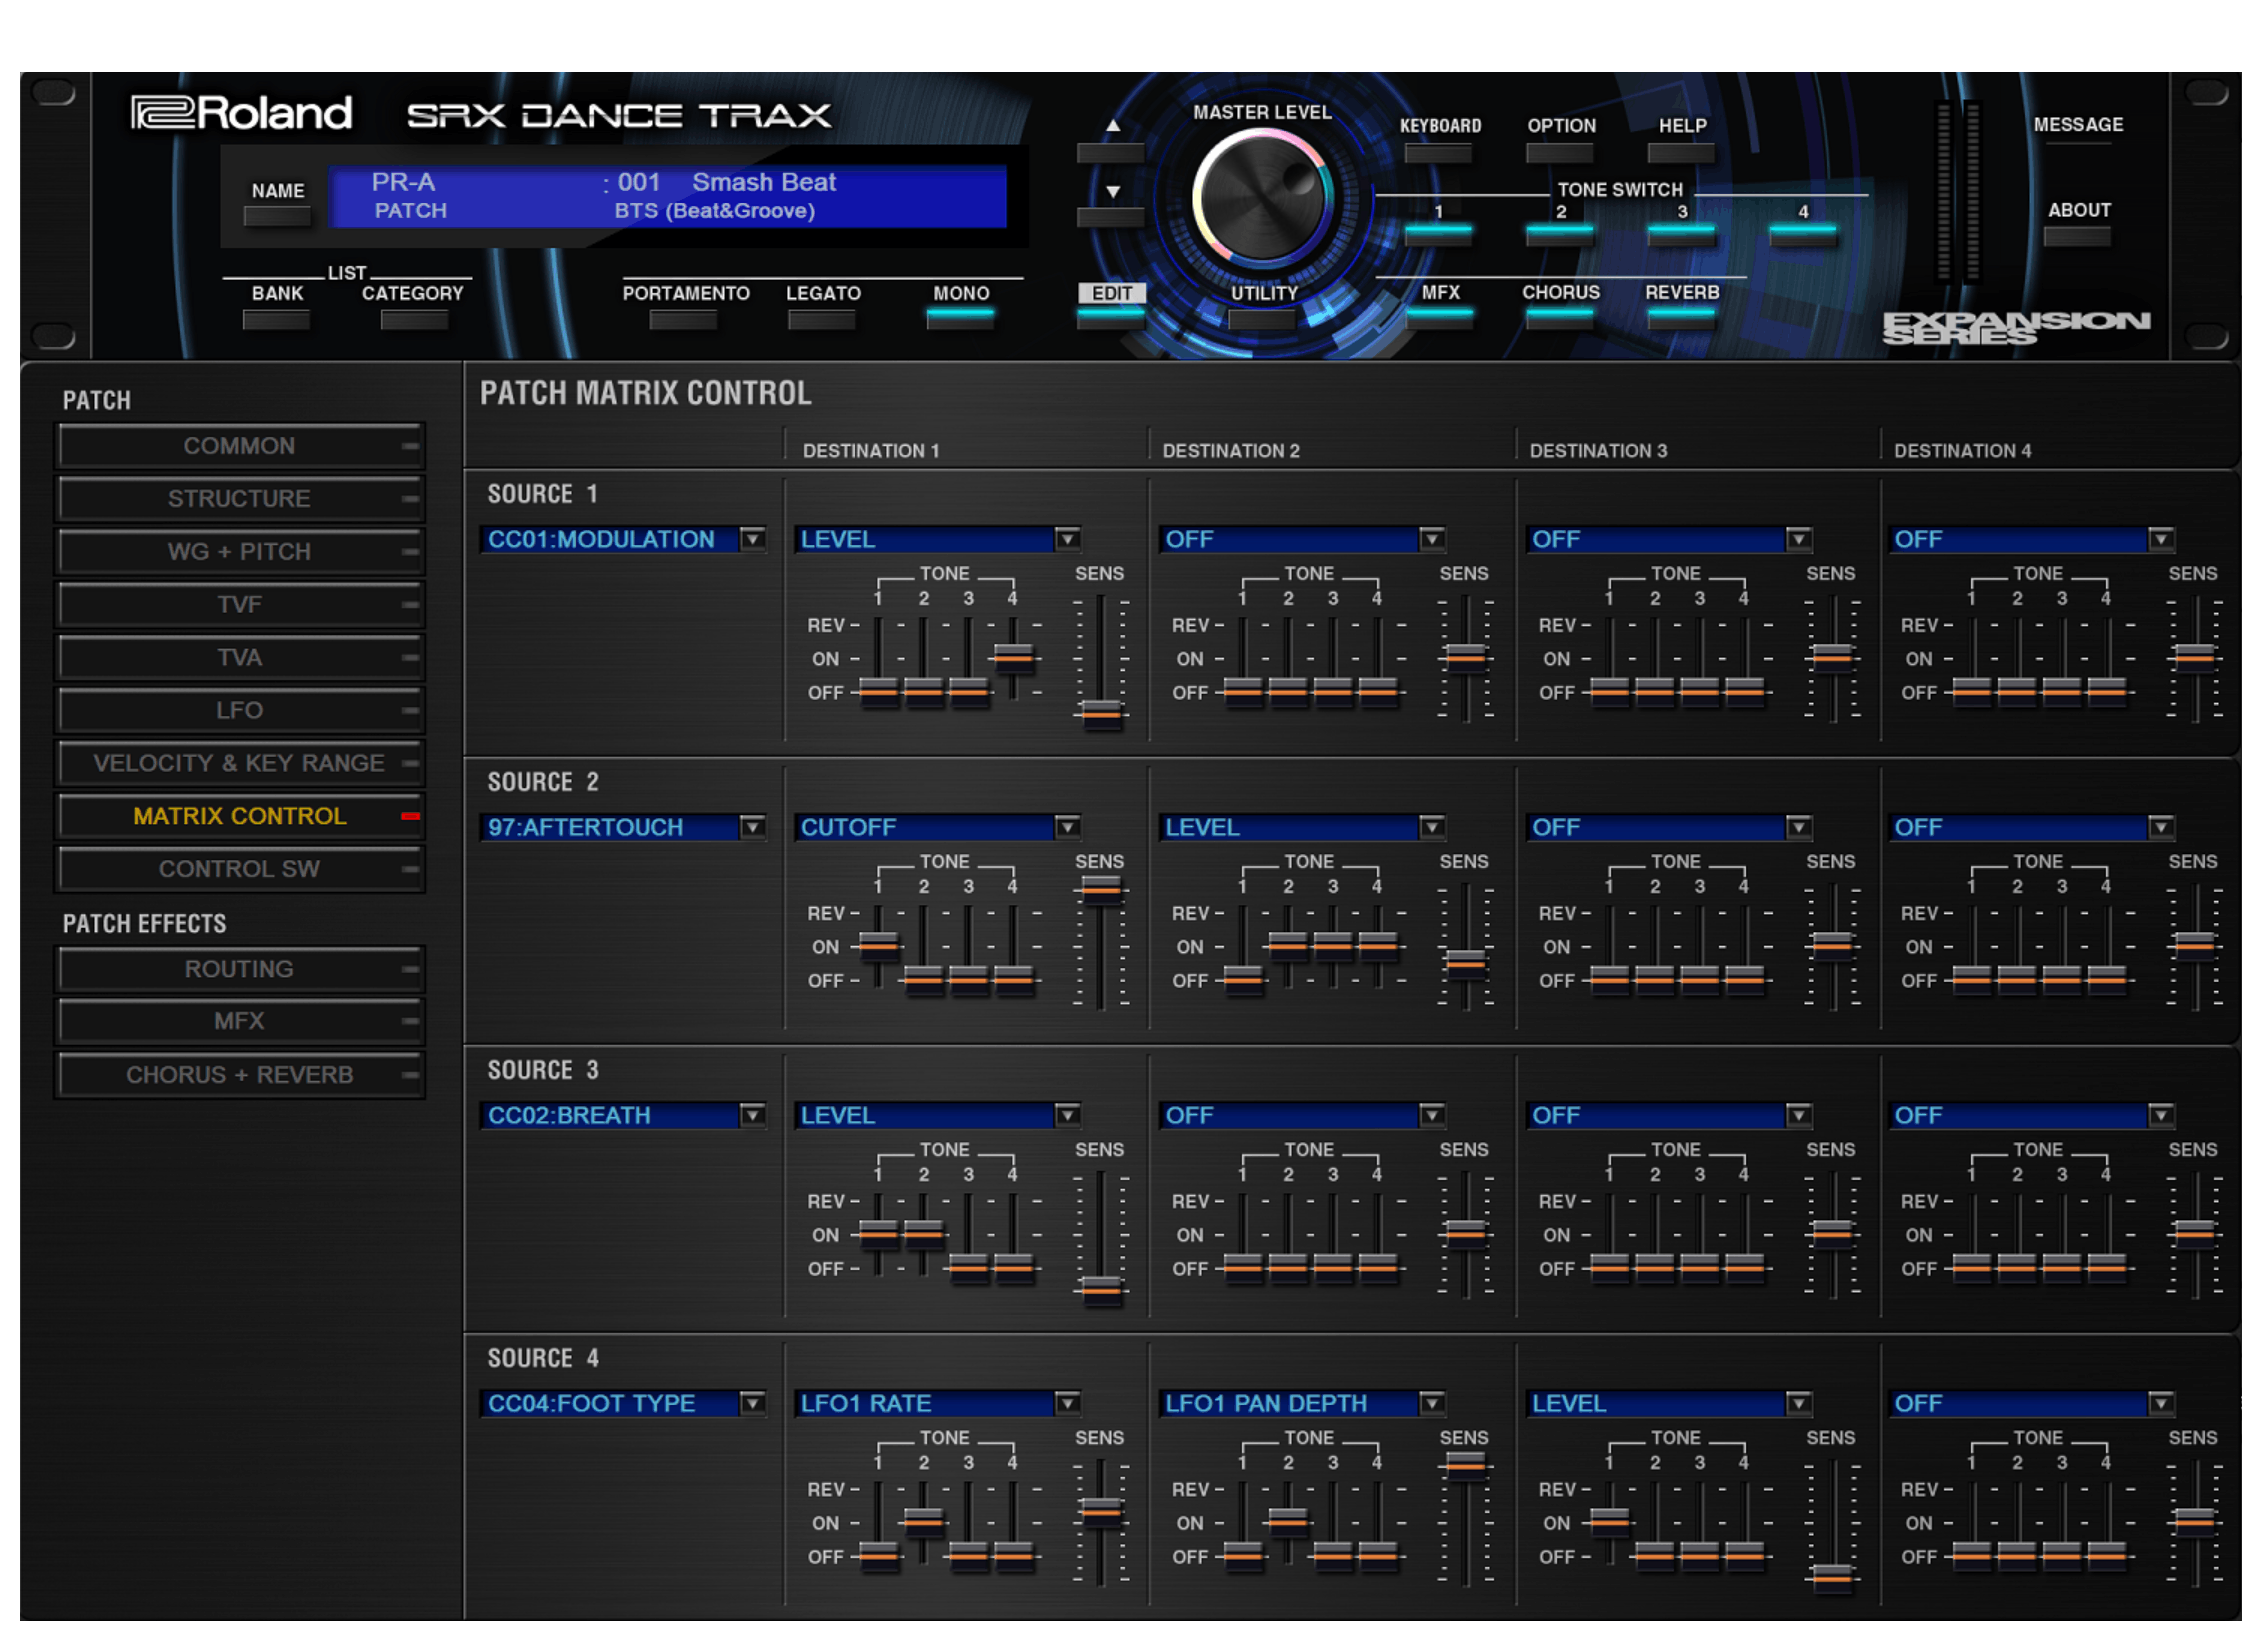Open the Bank list button

(276, 319)
